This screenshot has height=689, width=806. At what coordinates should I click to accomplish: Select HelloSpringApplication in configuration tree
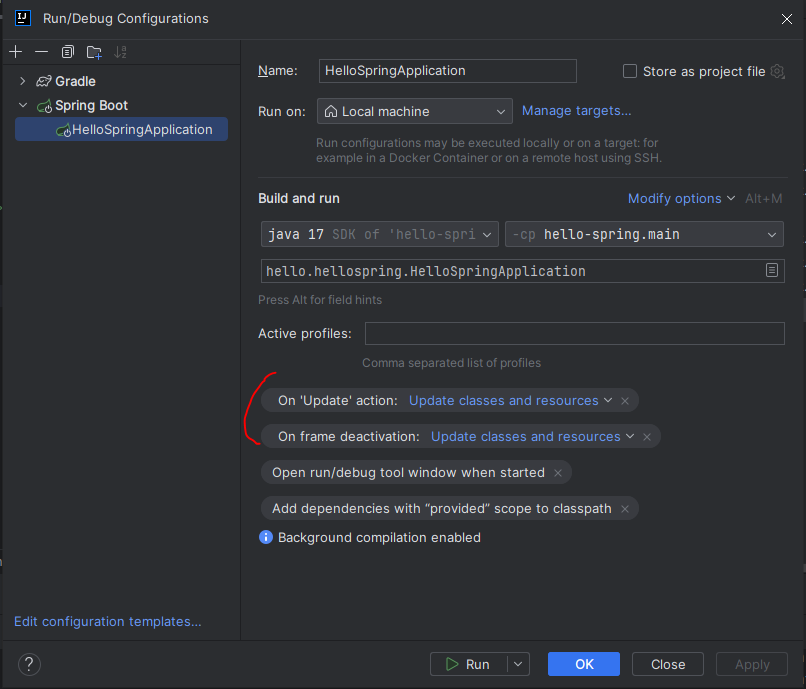tap(121, 129)
